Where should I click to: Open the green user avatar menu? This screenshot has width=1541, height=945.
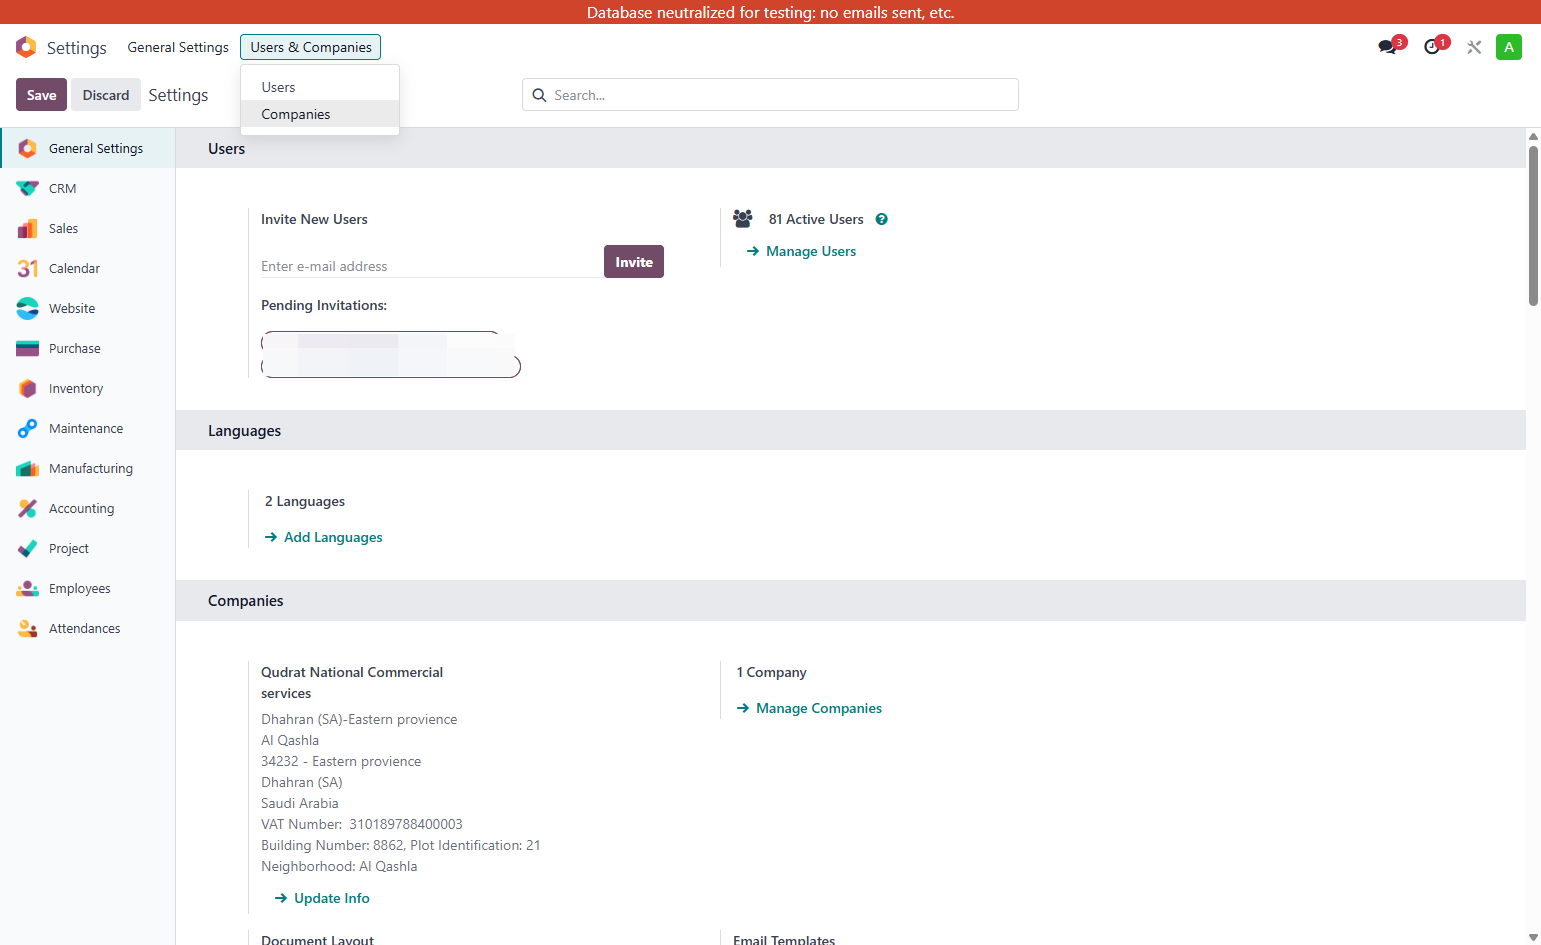pyautogui.click(x=1509, y=47)
